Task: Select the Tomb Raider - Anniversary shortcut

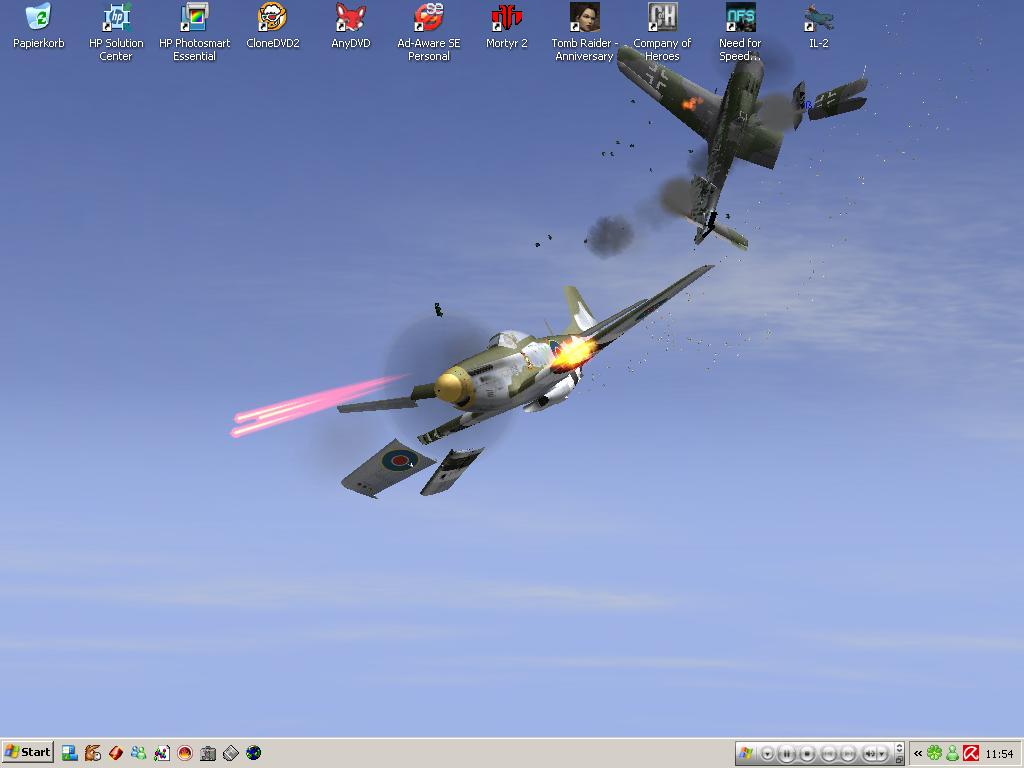Action: coord(584,33)
